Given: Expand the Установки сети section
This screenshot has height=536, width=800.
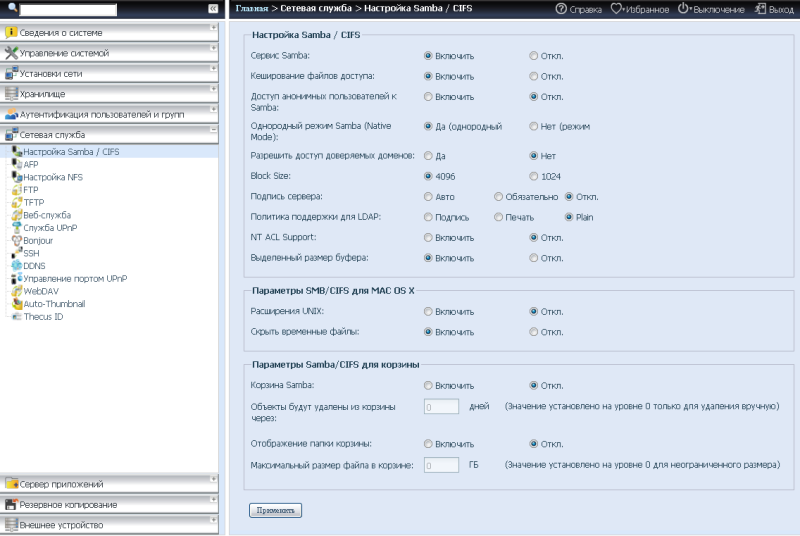Looking at the screenshot, I should (x=214, y=68).
